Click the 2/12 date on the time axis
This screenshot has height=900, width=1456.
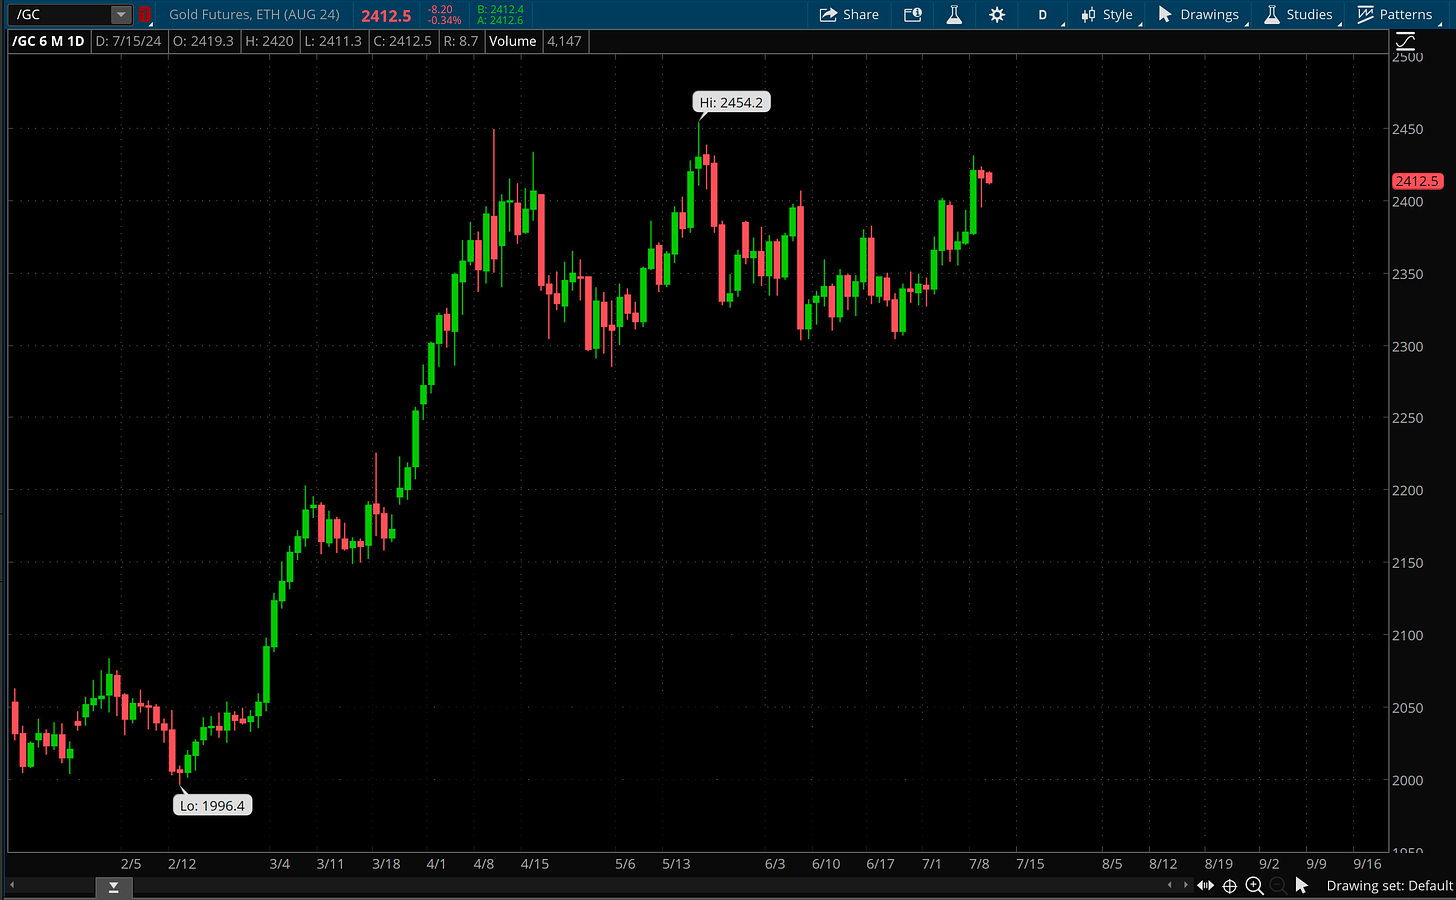[x=182, y=863]
